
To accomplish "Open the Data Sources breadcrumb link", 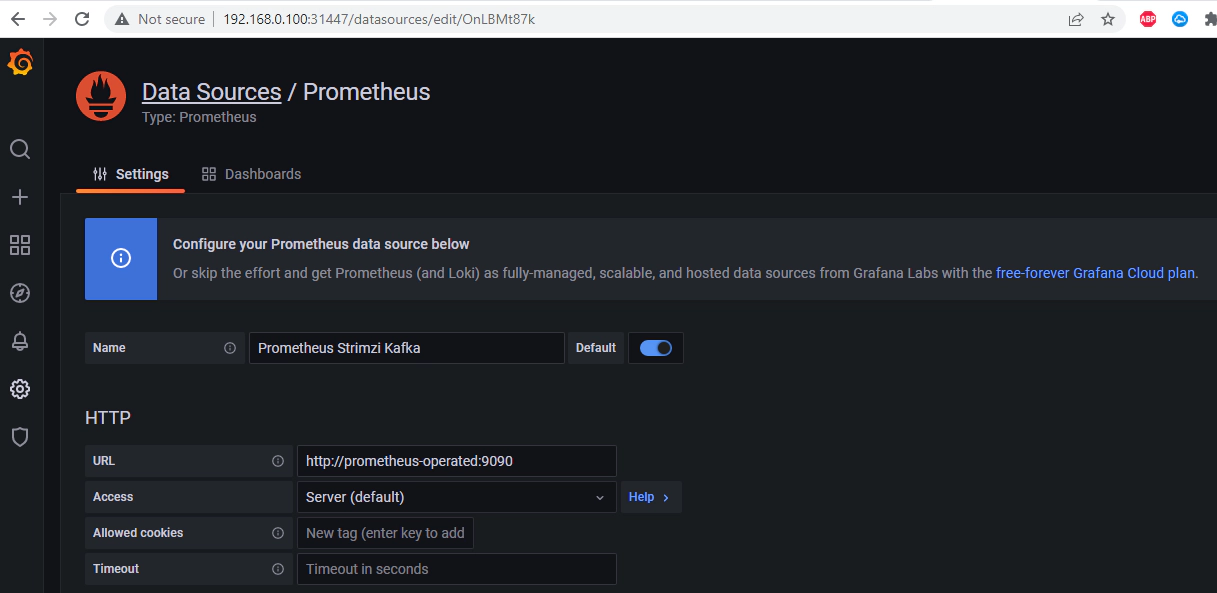I will click(x=212, y=92).
